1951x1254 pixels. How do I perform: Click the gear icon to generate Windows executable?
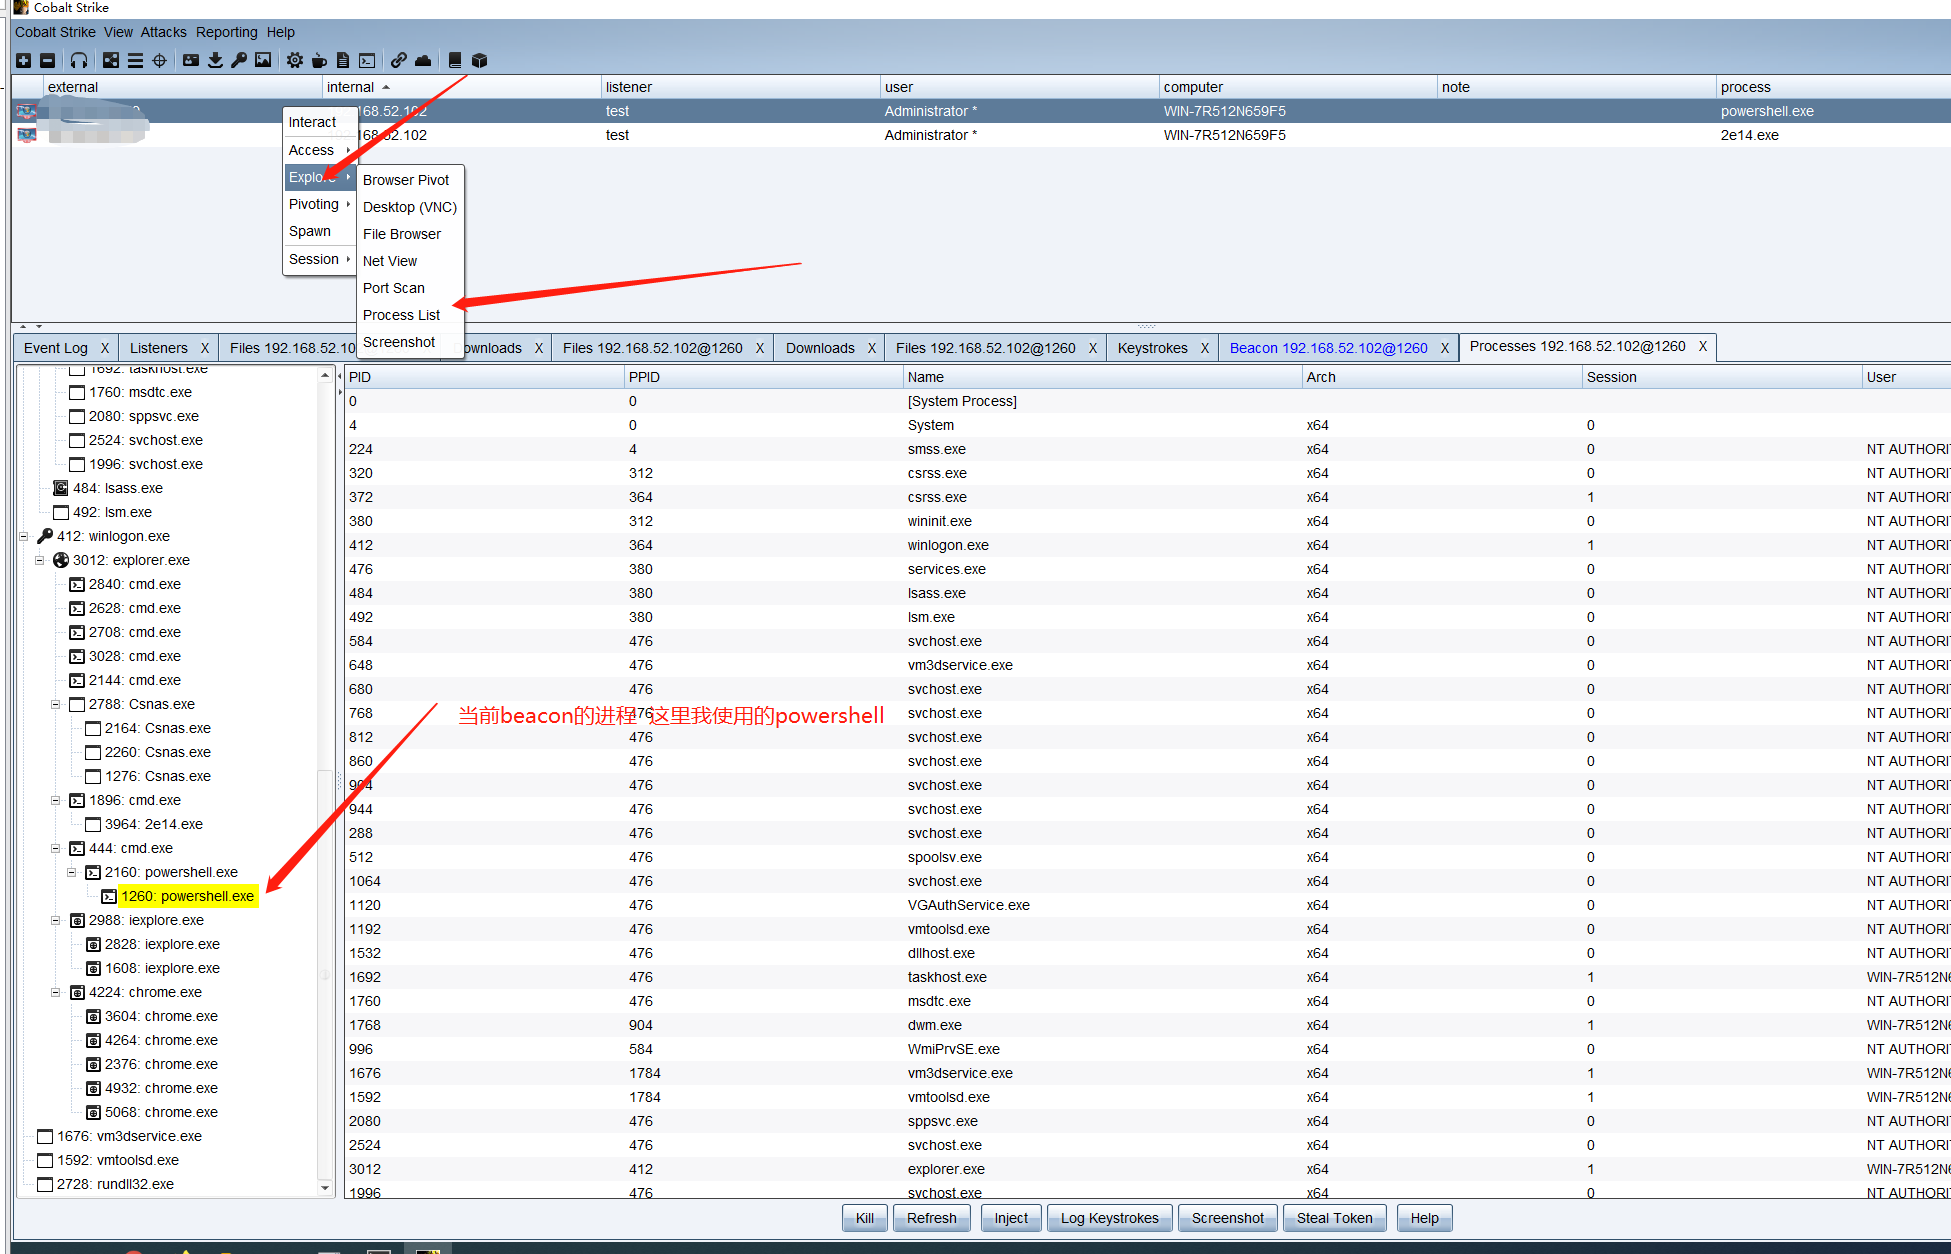click(x=295, y=60)
